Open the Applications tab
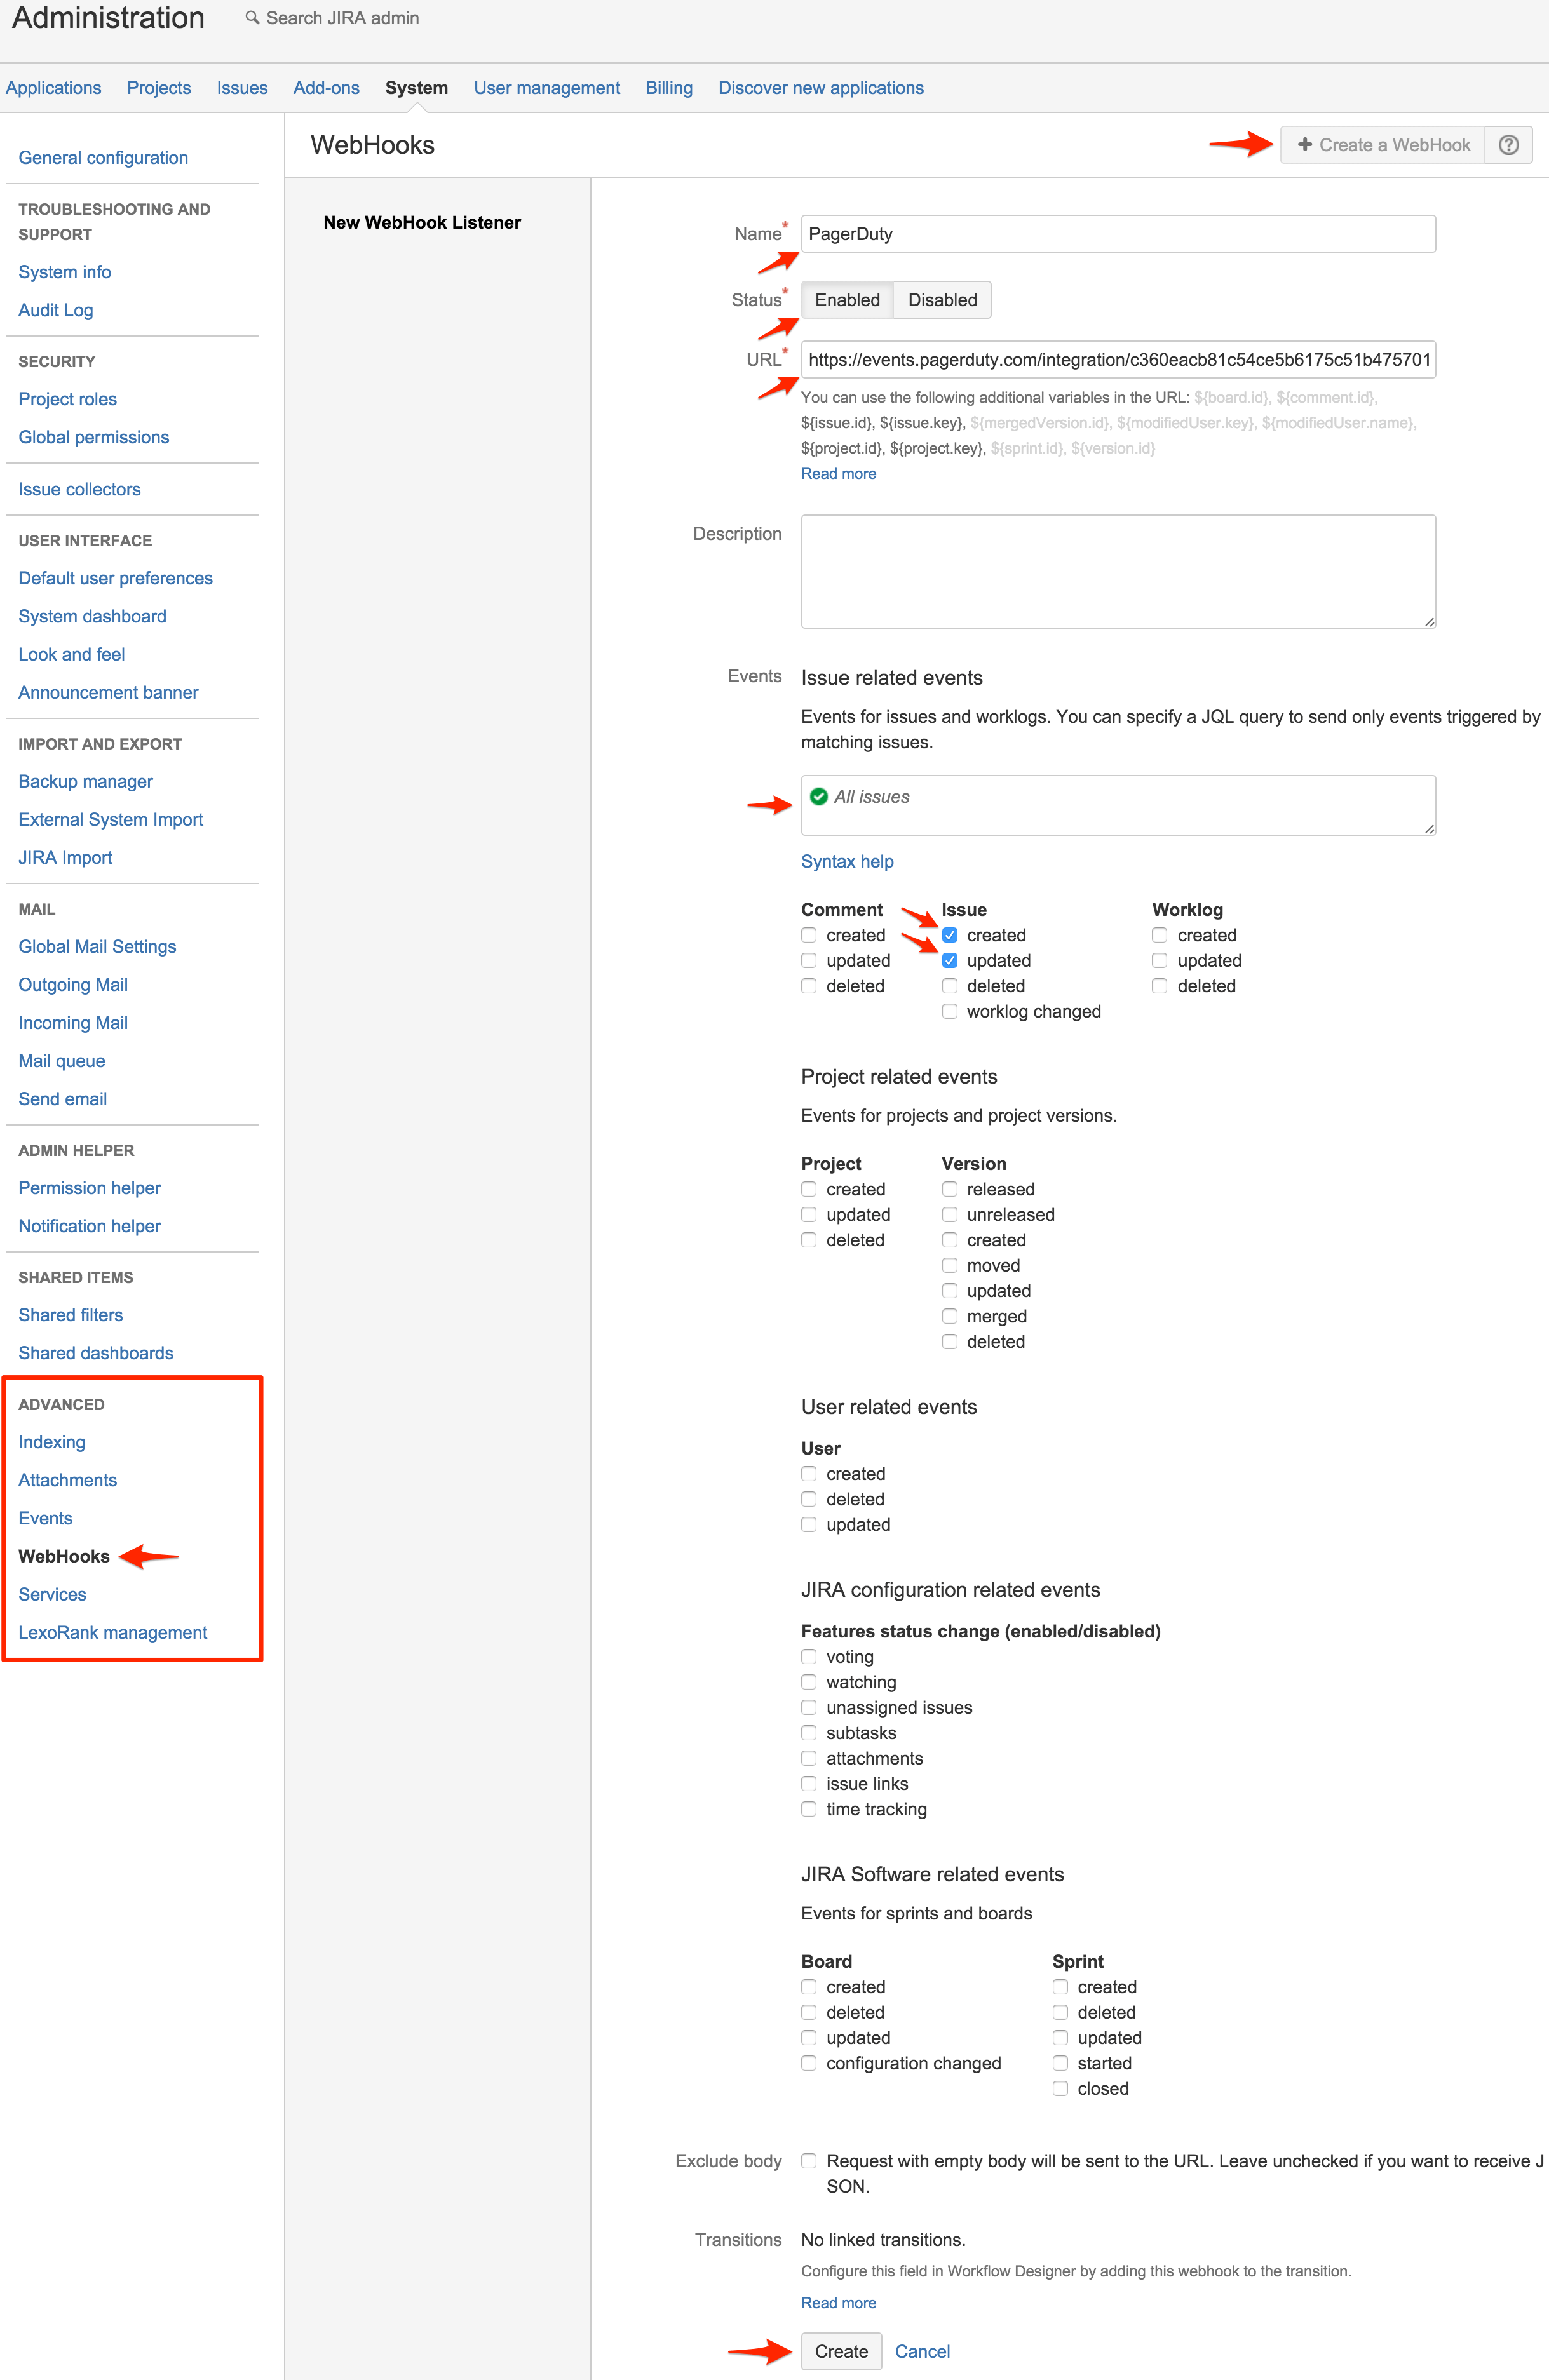 53,88
